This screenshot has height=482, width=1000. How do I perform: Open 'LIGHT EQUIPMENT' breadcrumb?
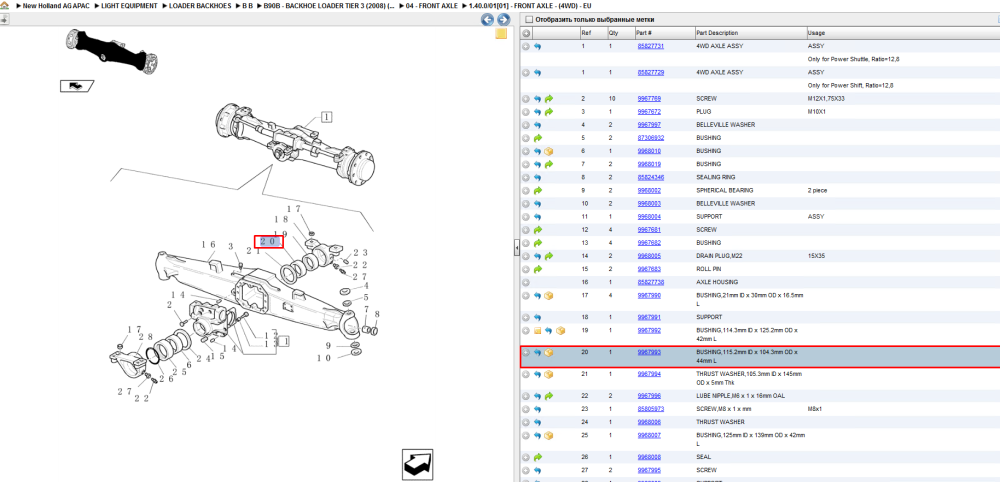pyautogui.click(x=129, y=5)
